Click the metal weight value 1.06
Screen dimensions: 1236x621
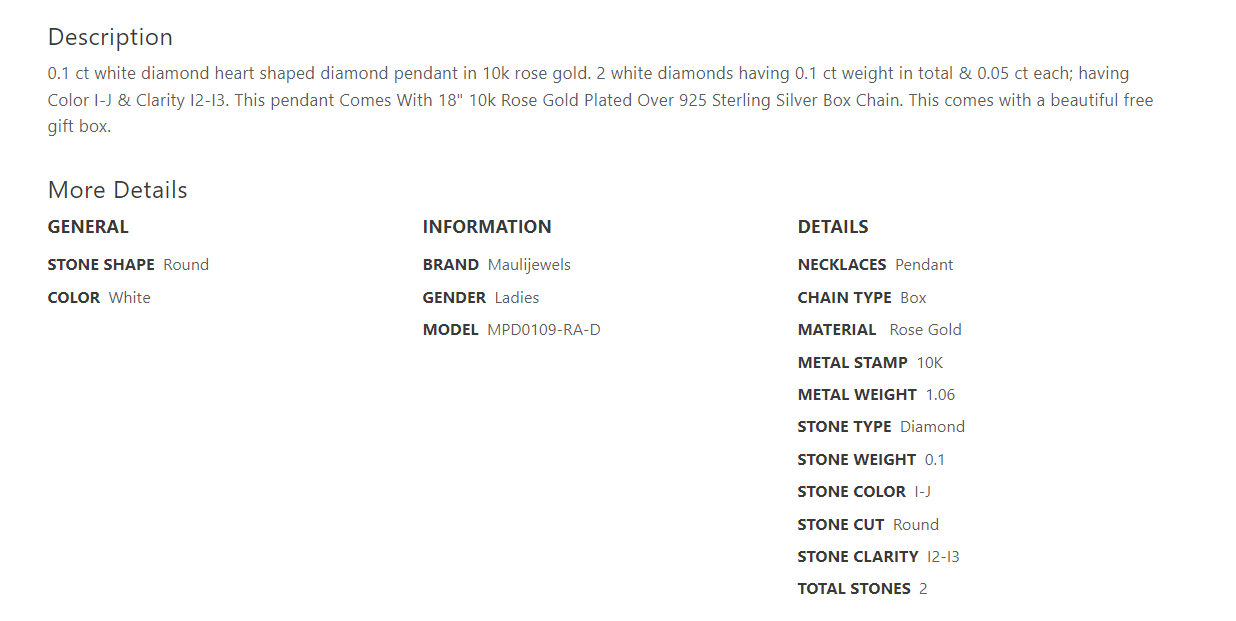(x=940, y=395)
